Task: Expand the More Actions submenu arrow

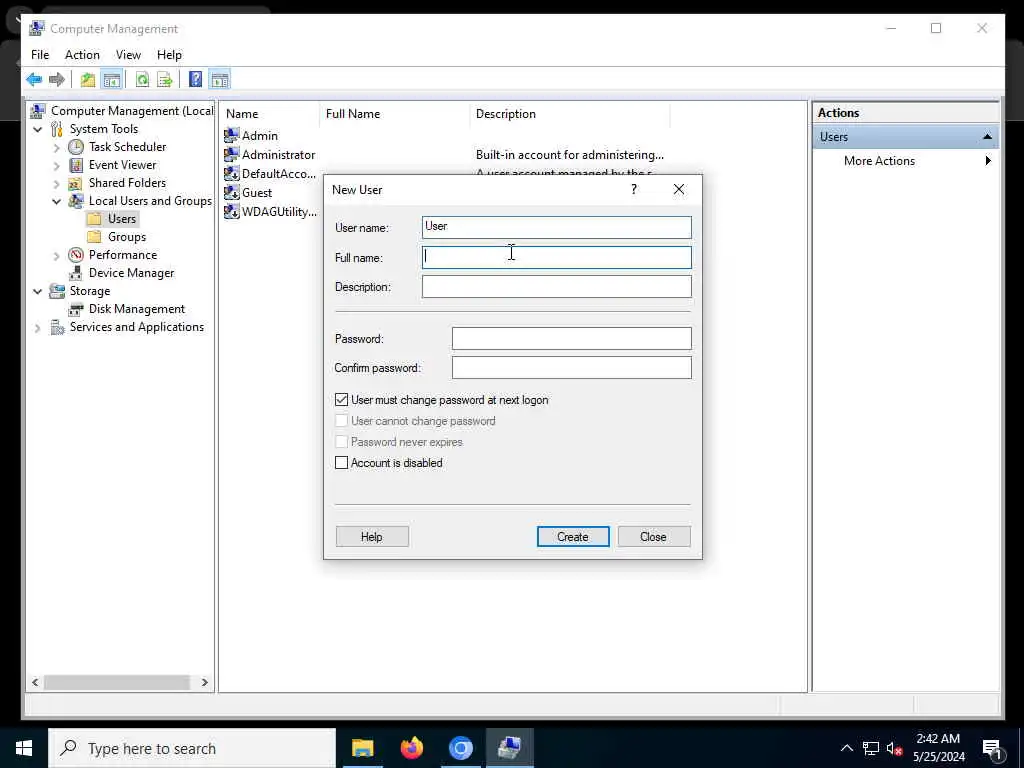Action: point(987,161)
